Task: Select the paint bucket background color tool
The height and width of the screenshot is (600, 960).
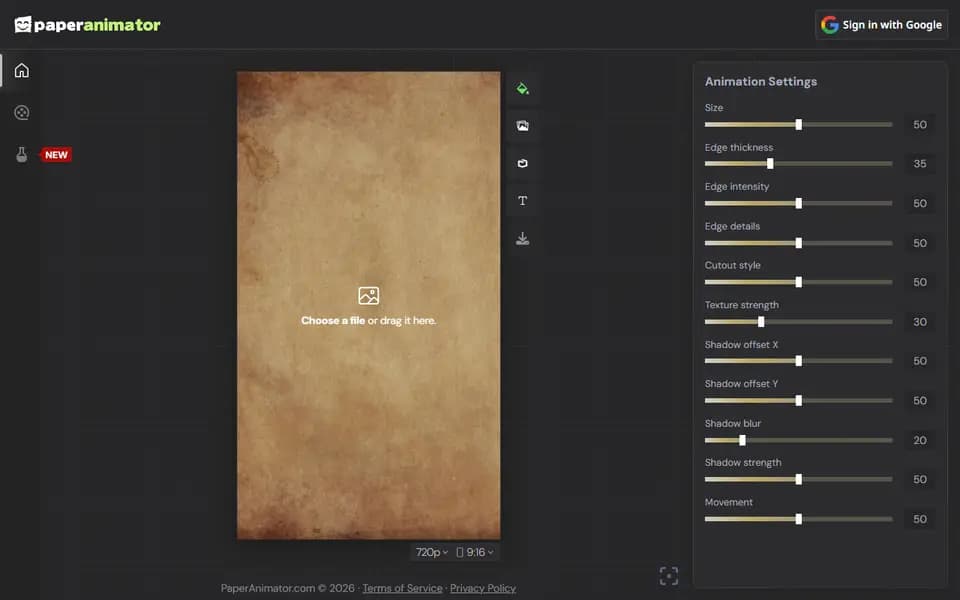Action: point(522,89)
